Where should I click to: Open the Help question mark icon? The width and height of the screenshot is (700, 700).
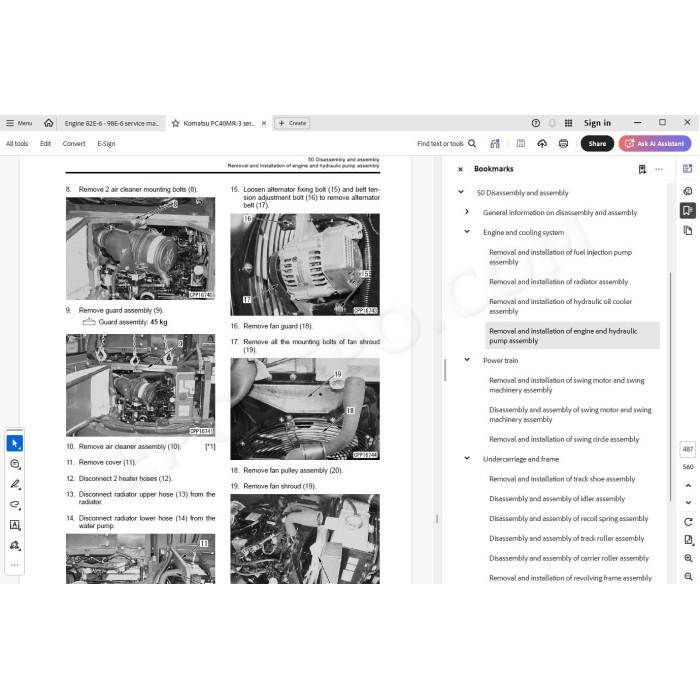coord(536,123)
